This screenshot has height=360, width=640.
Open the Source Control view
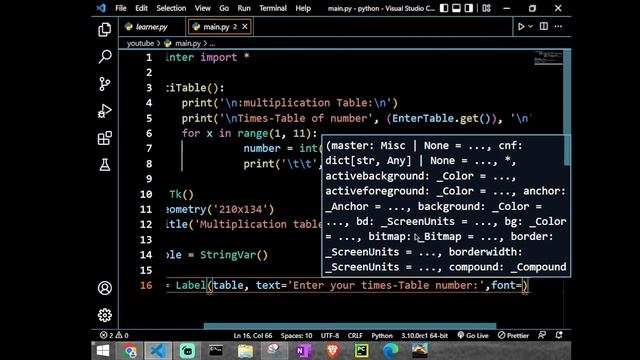coord(104,84)
